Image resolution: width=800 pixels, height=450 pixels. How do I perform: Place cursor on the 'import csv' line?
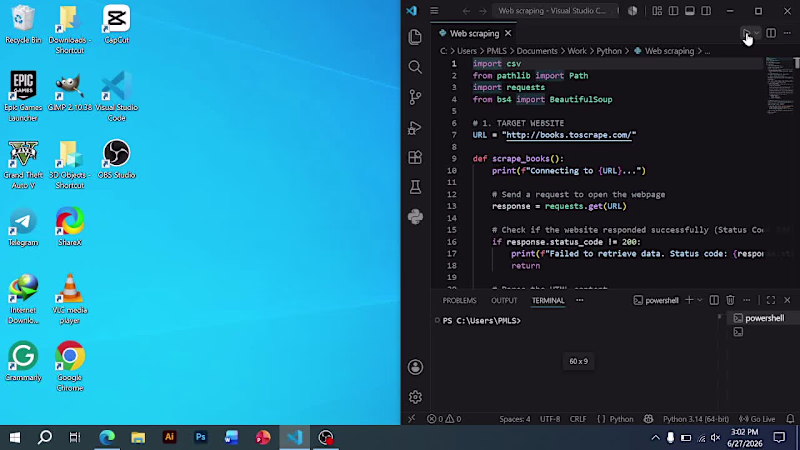497,64
